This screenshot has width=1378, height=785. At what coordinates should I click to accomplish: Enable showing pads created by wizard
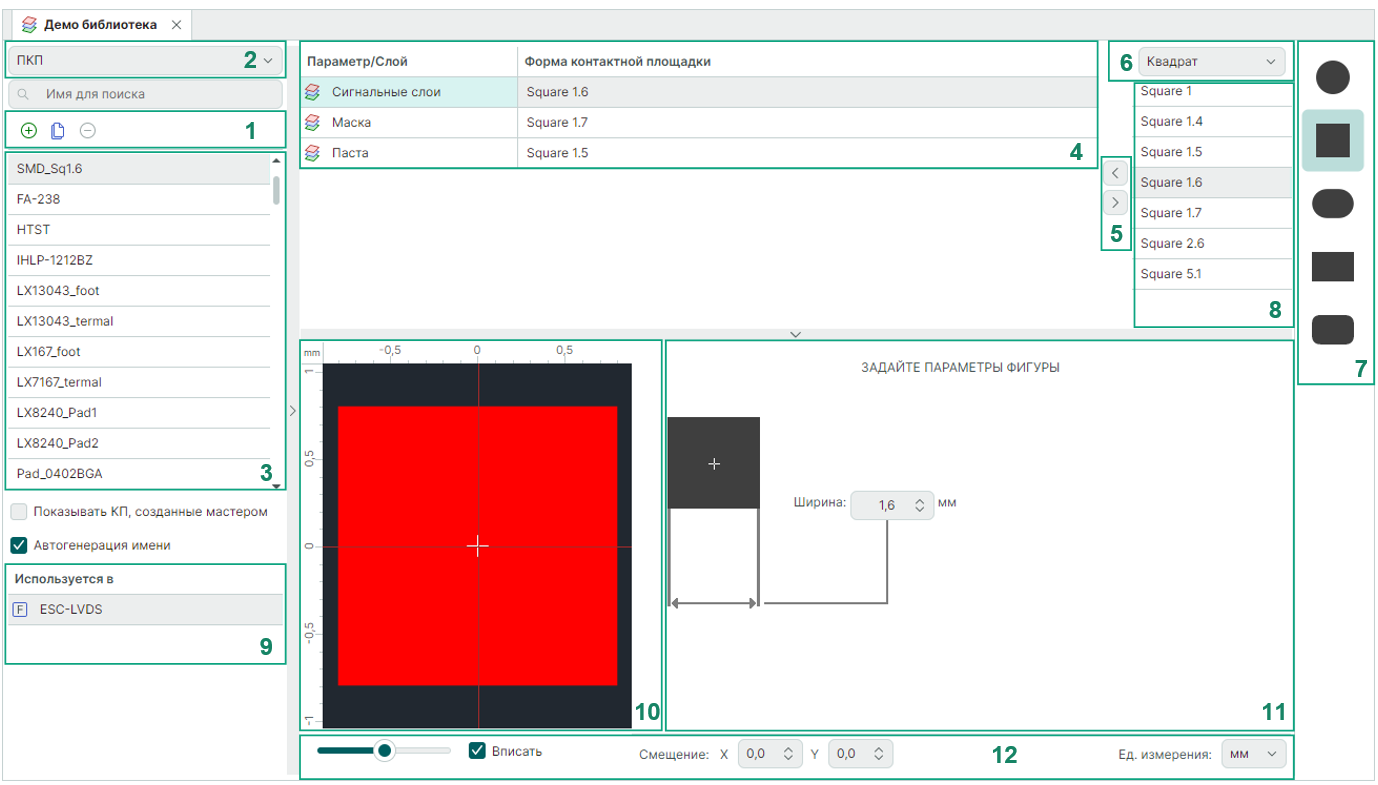click(19, 512)
